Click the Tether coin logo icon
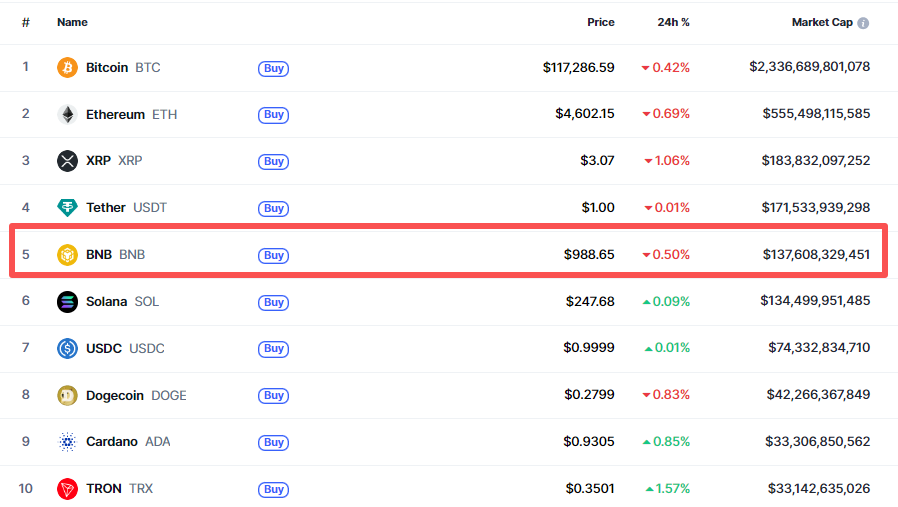898x507 pixels. pos(67,208)
